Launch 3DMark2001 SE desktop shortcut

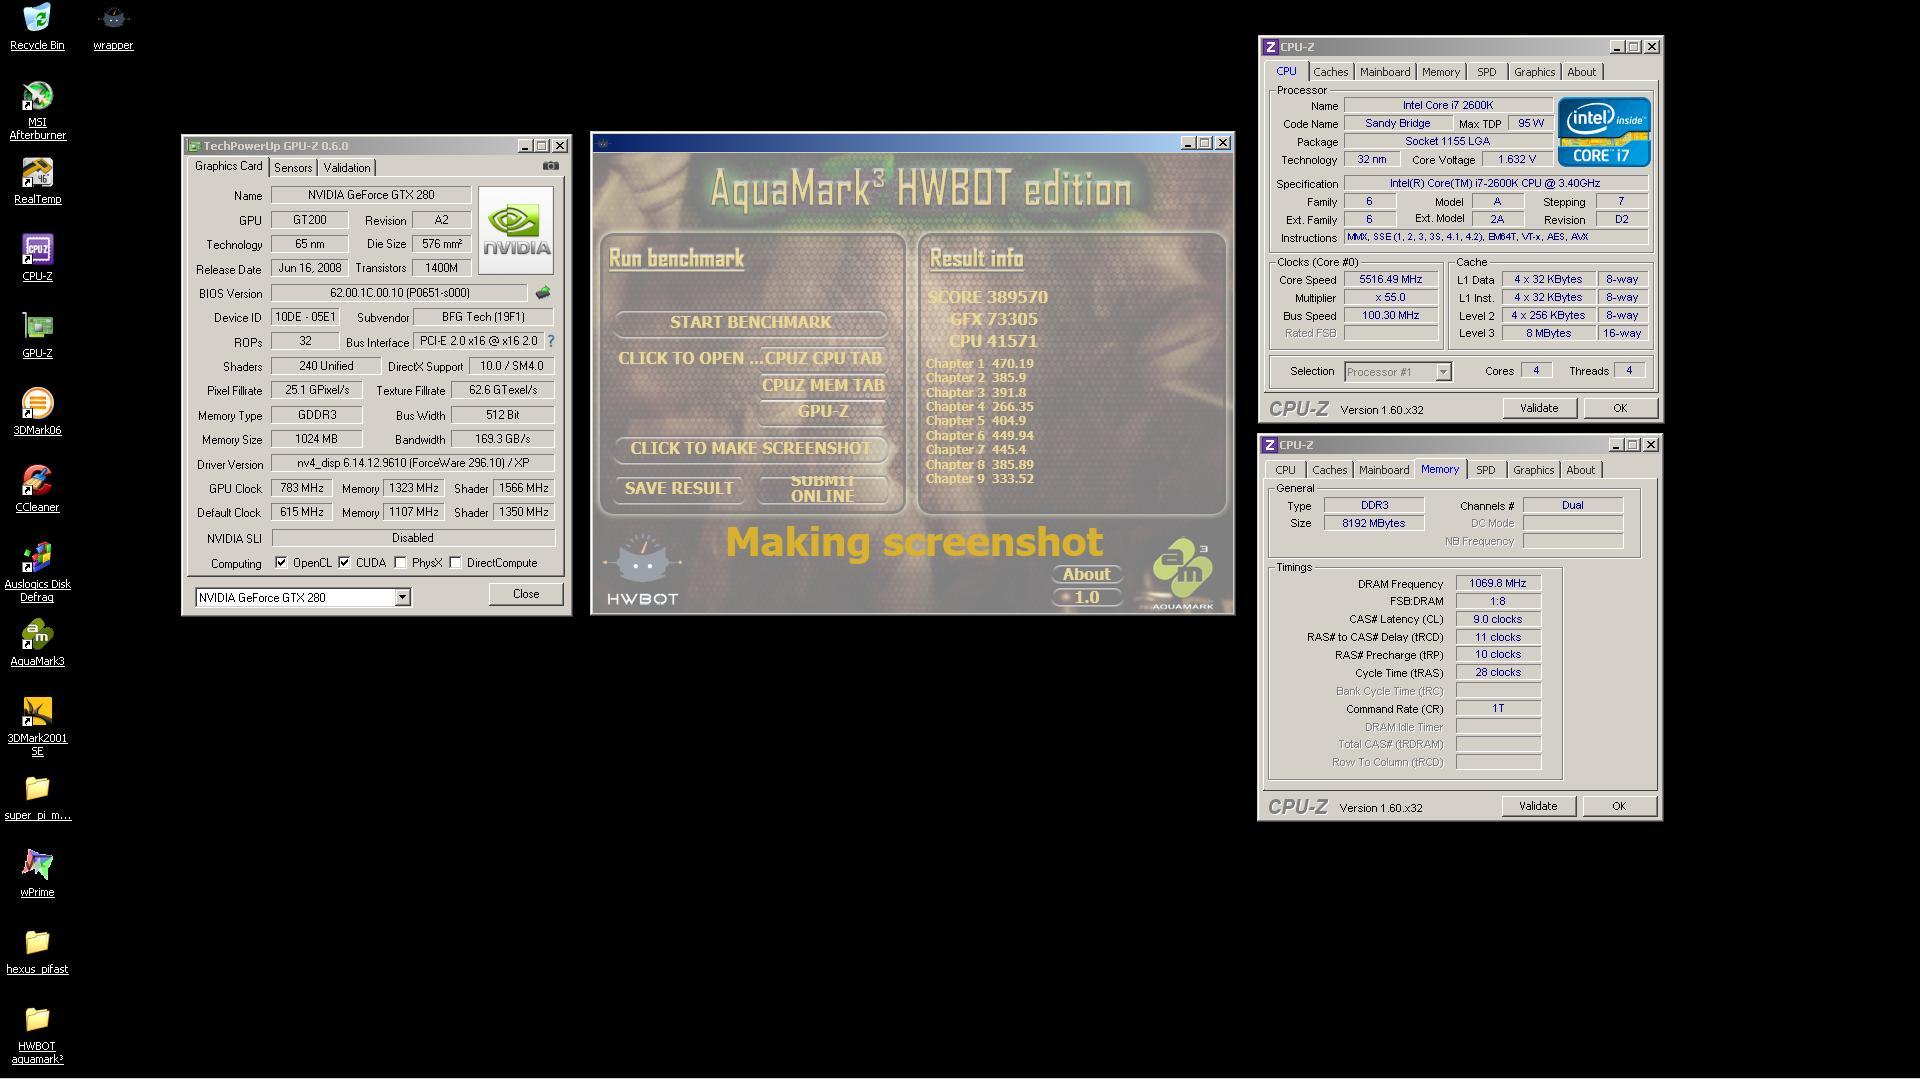click(x=37, y=727)
